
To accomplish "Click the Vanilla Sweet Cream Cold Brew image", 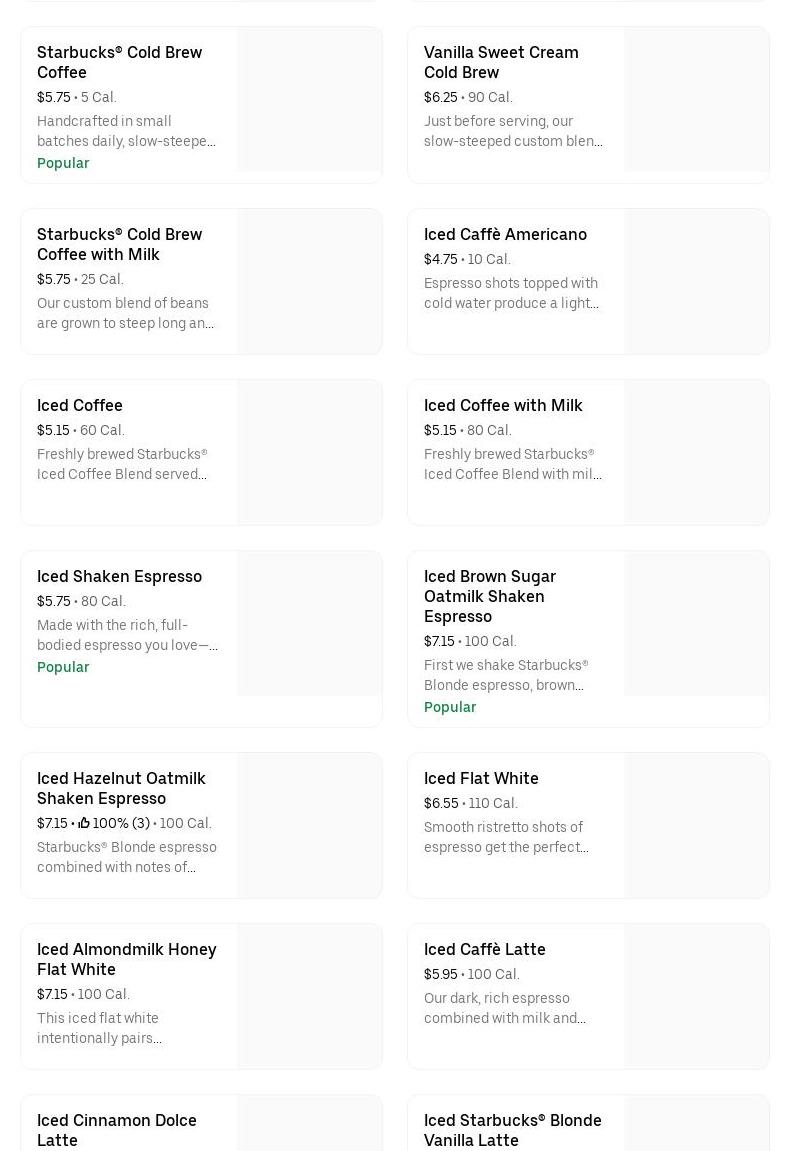I will pyautogui.click(x=697, y=99).
